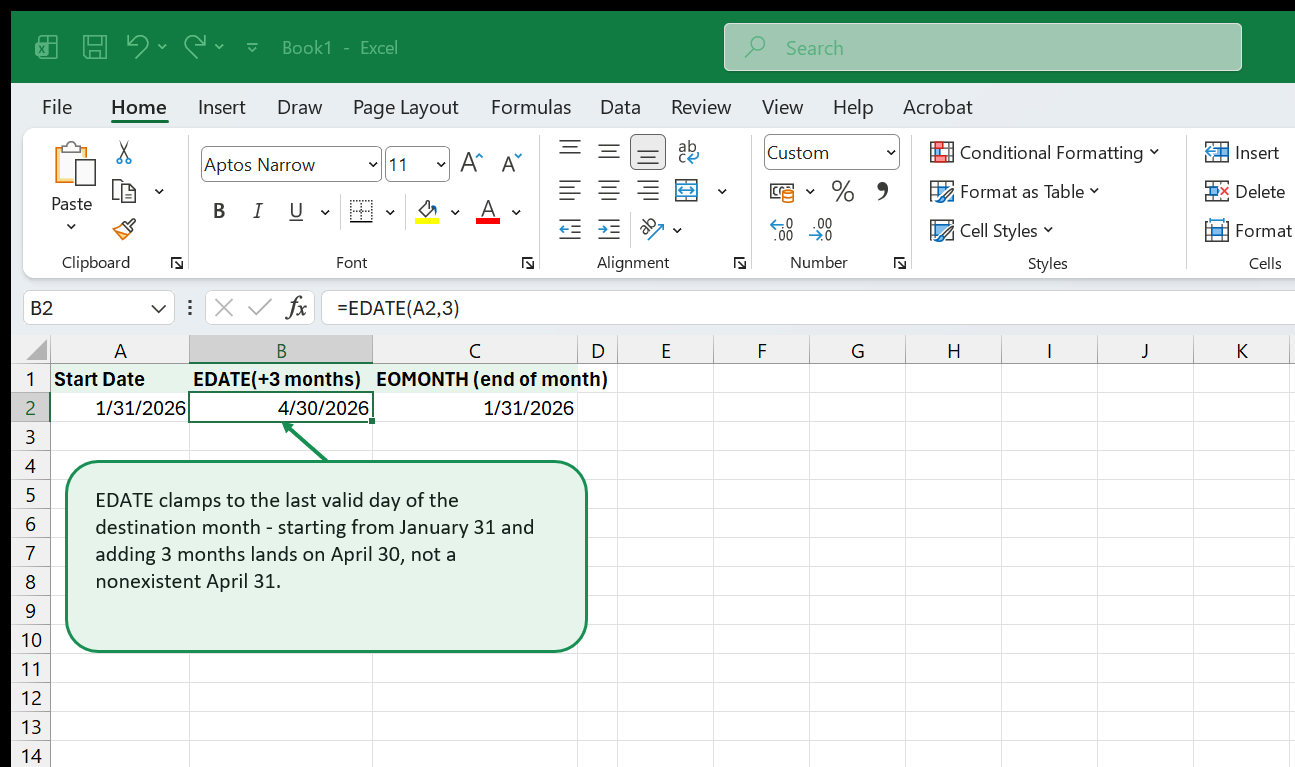Image resolution: width=1295 pixels, height=767 pixels.
Task: Switch to the Page Layout tab
Action: (x=405, y=107)
